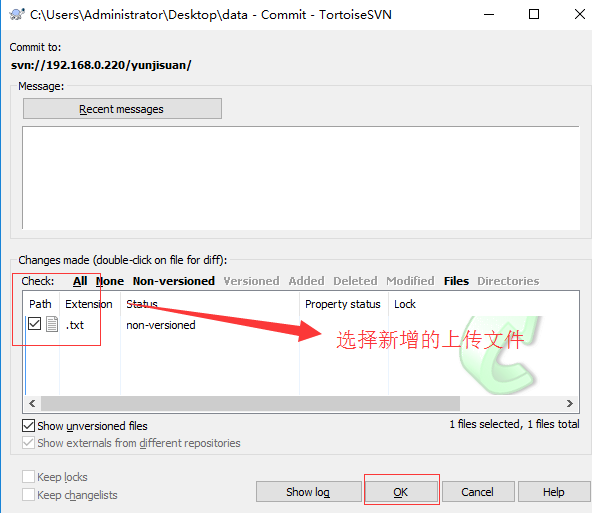Viewport: 592px width, 513px height.
Task: Click the .txt file document icon
Action: (x=52, y=324)
